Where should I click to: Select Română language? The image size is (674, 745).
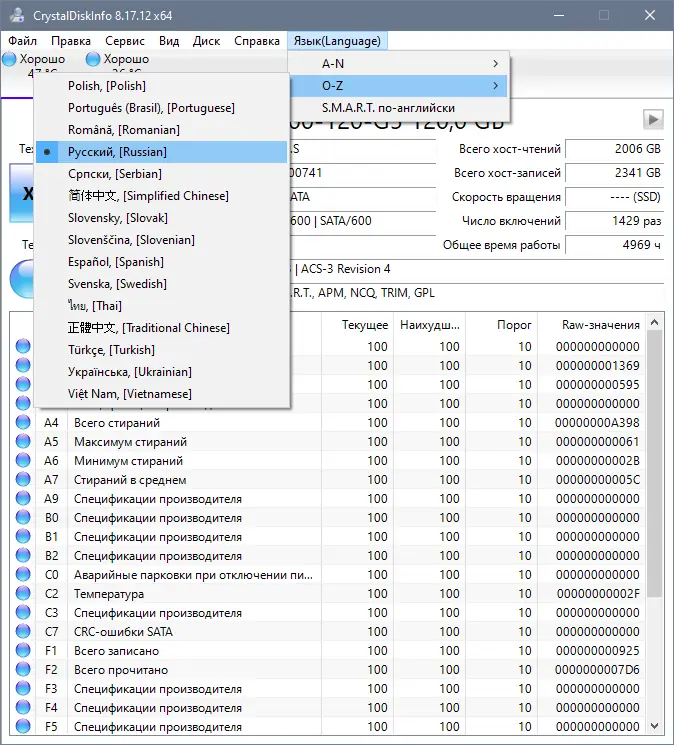tap(161, 130)
